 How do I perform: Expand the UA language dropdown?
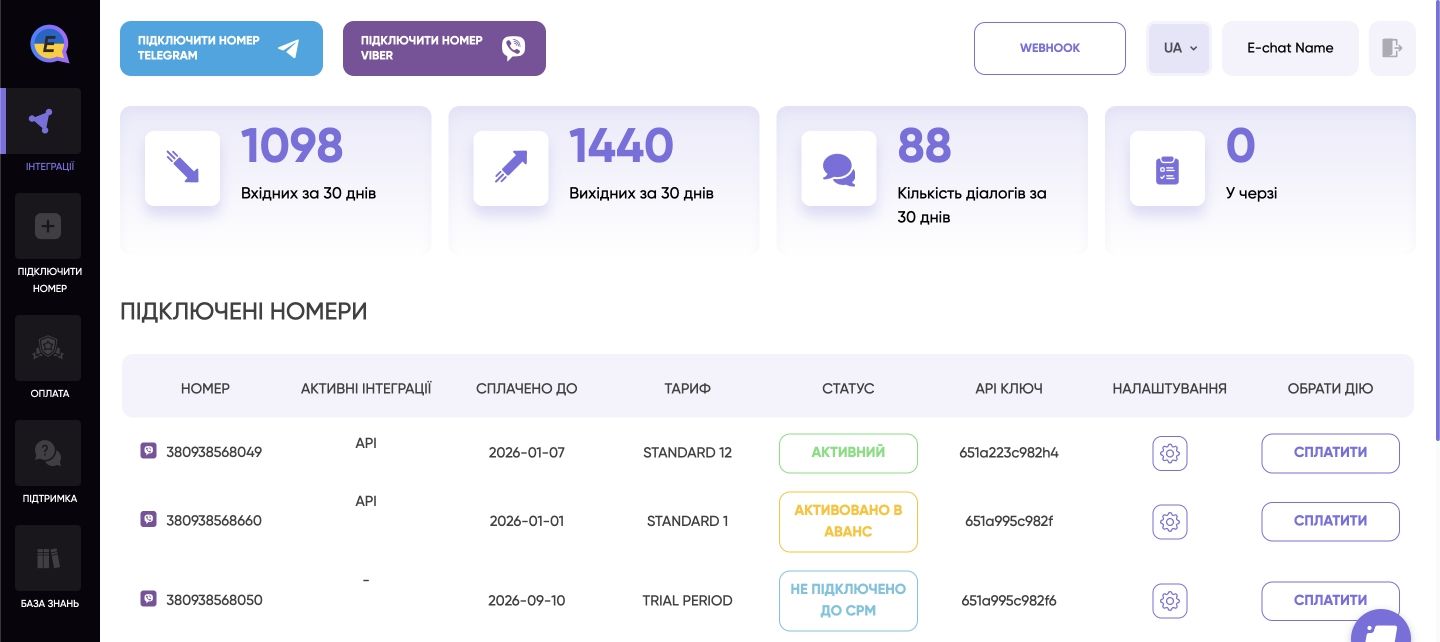[x=1180, y=48]
